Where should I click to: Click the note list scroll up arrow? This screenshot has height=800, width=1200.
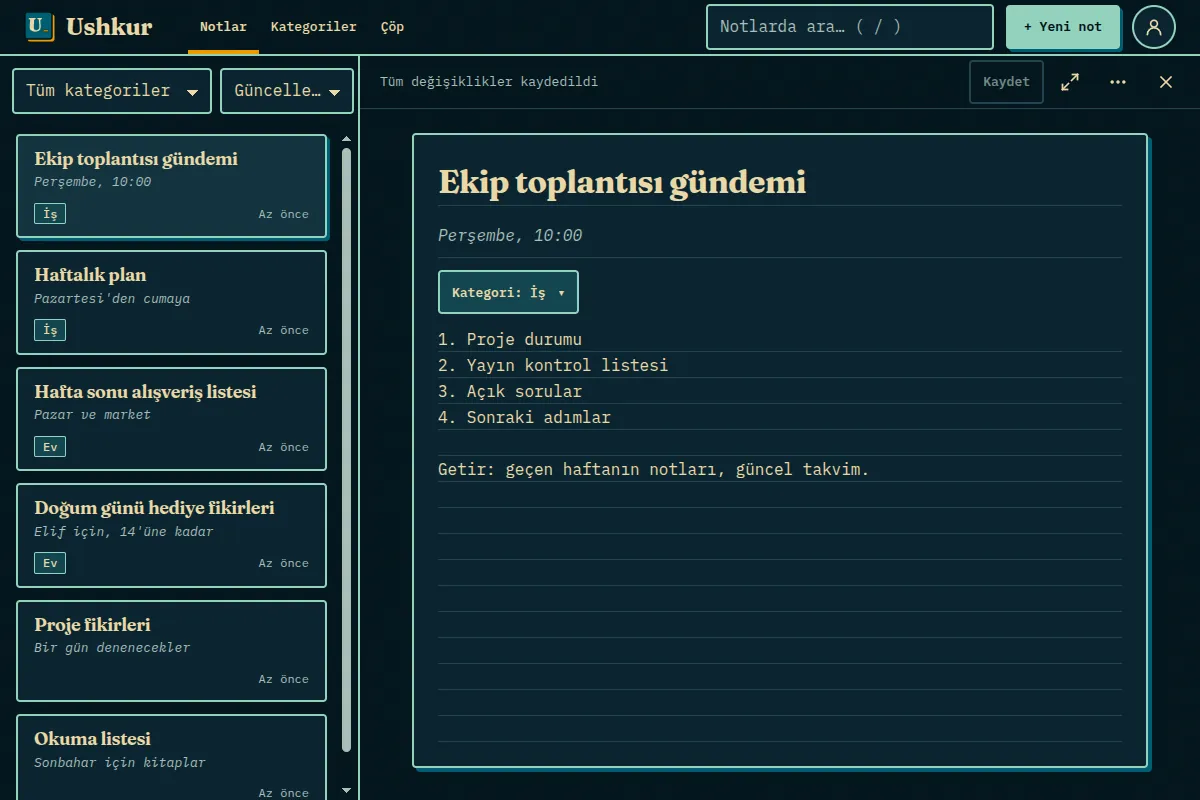tap(346, 139)
